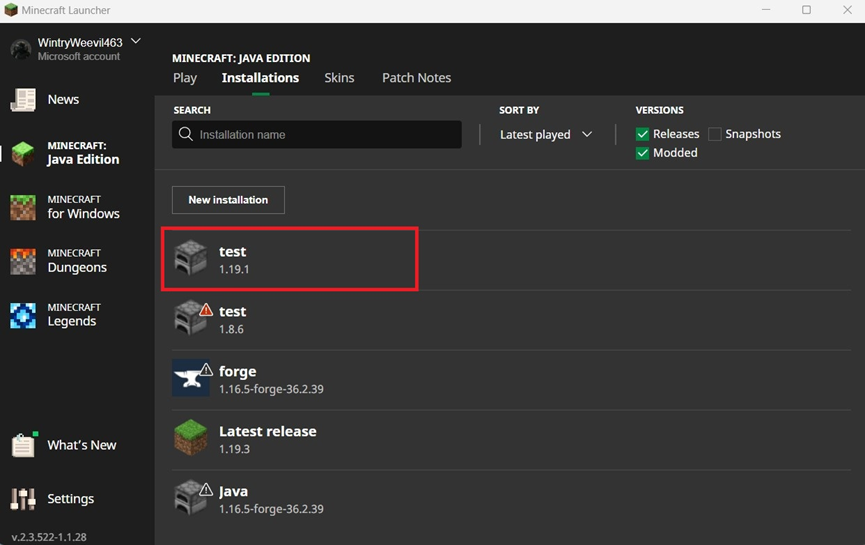This screenshot has width=865, height=545.
Task: Select the Java 1.16.5-forge installation entry
Action: click(511, 500)
